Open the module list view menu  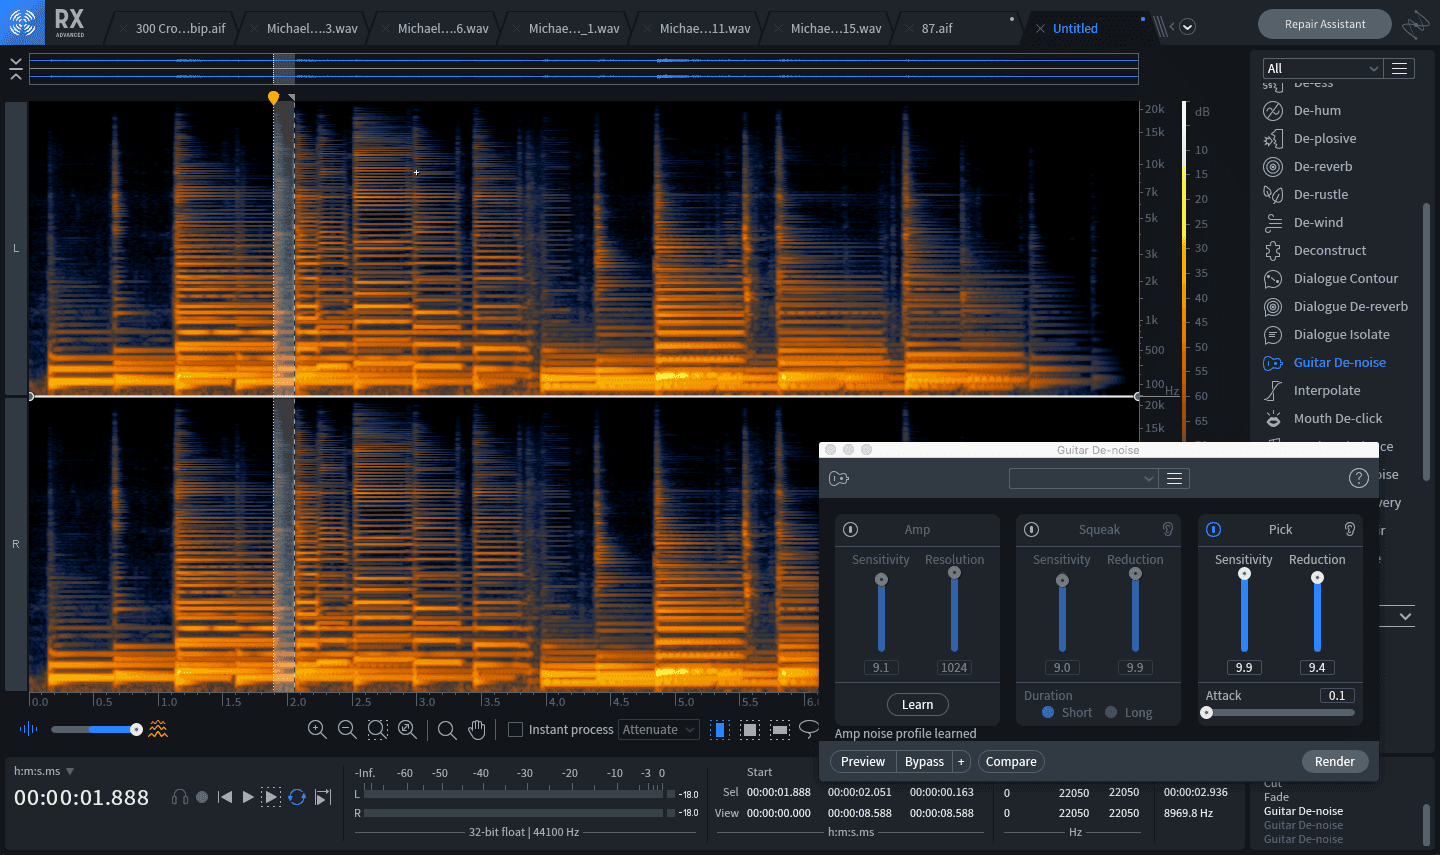1400,68
